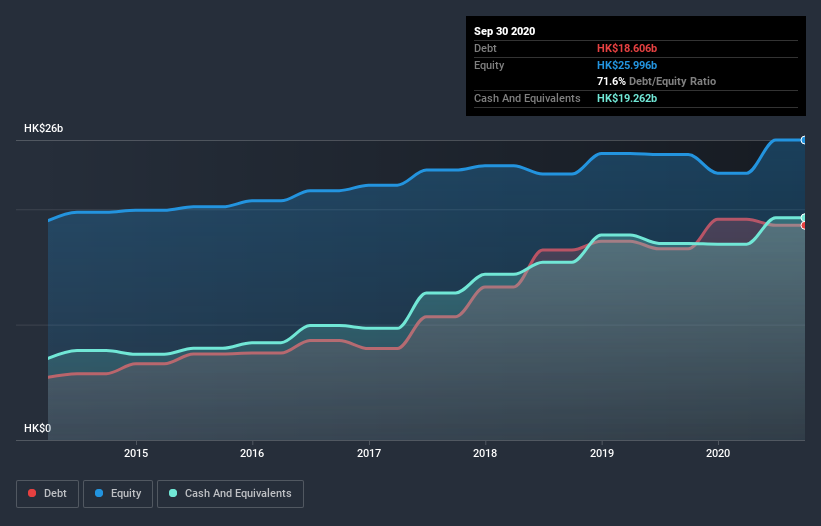
Task: Toggle the Equity legend button
Action: click(x=118, y=494)
